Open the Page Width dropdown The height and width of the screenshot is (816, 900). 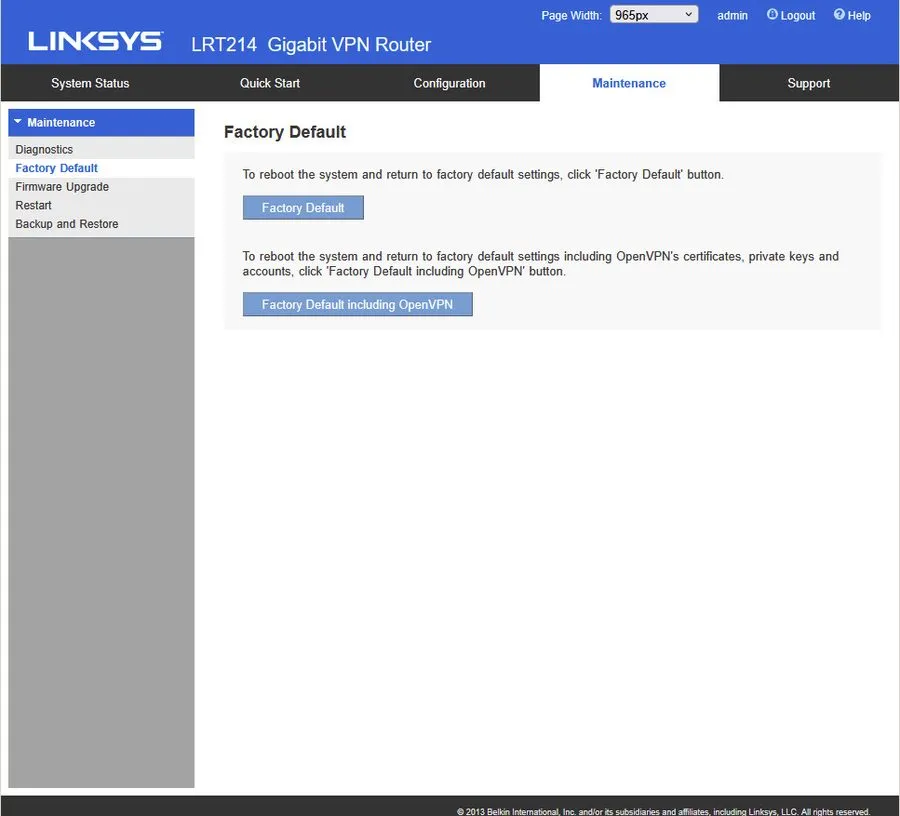(654, 14)
